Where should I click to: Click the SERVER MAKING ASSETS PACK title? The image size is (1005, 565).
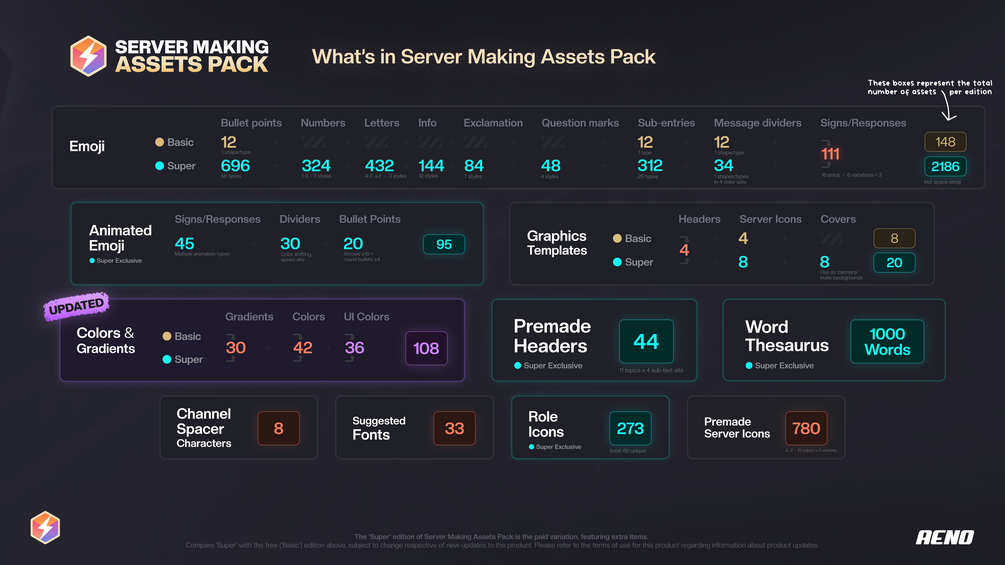192,56
